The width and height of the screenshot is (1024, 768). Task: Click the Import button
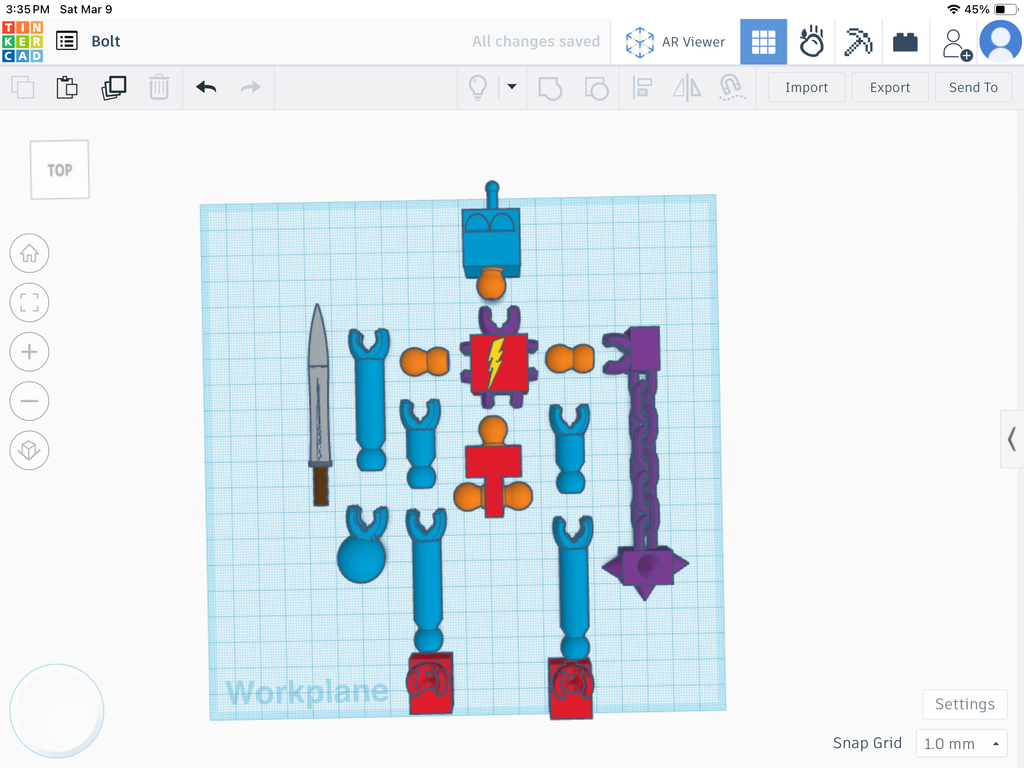click(x=807, y=88)
